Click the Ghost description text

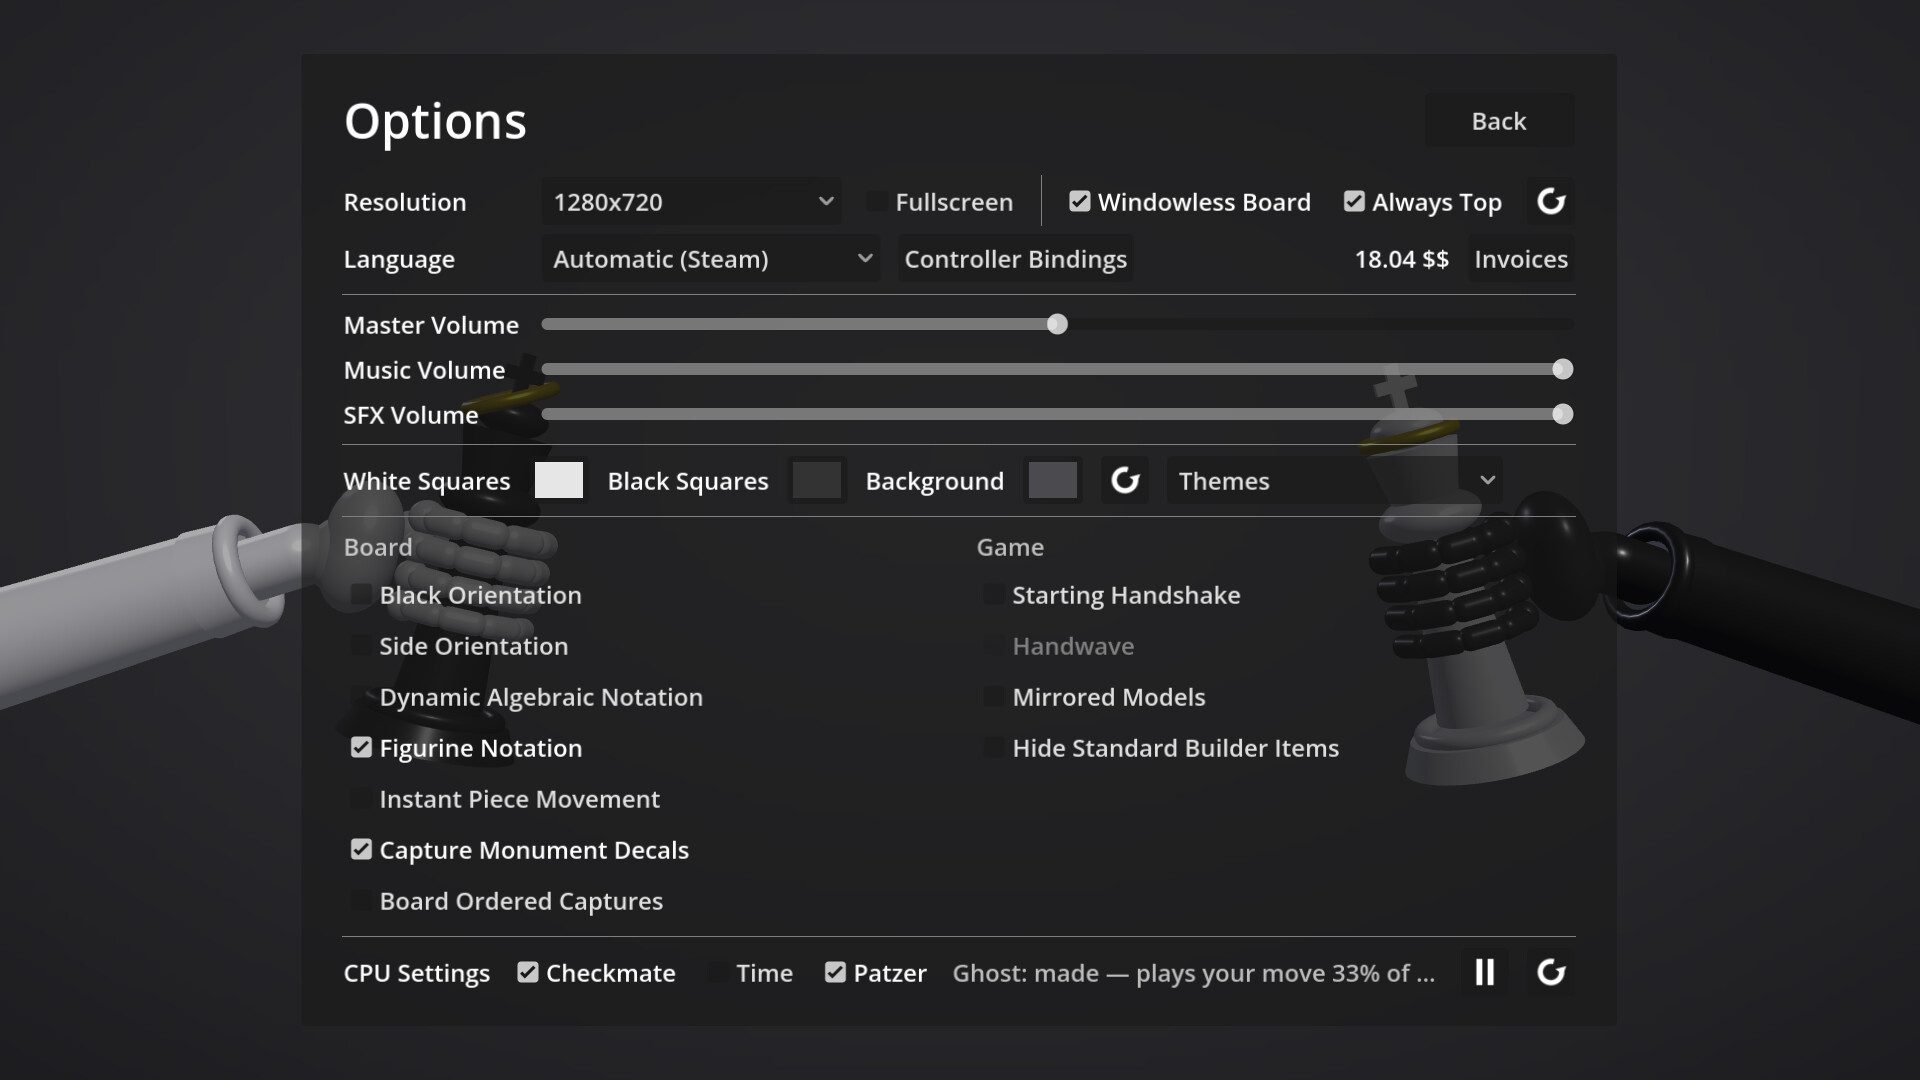click(x=1193, y=973)
